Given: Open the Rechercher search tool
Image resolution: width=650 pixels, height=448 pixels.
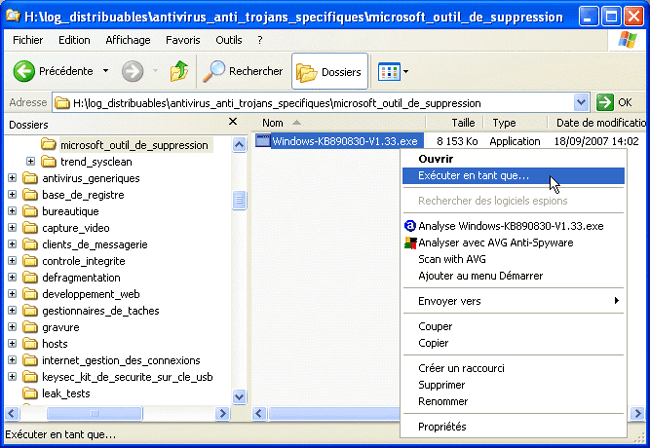Looking at the screenshot, I should (243, 71).
